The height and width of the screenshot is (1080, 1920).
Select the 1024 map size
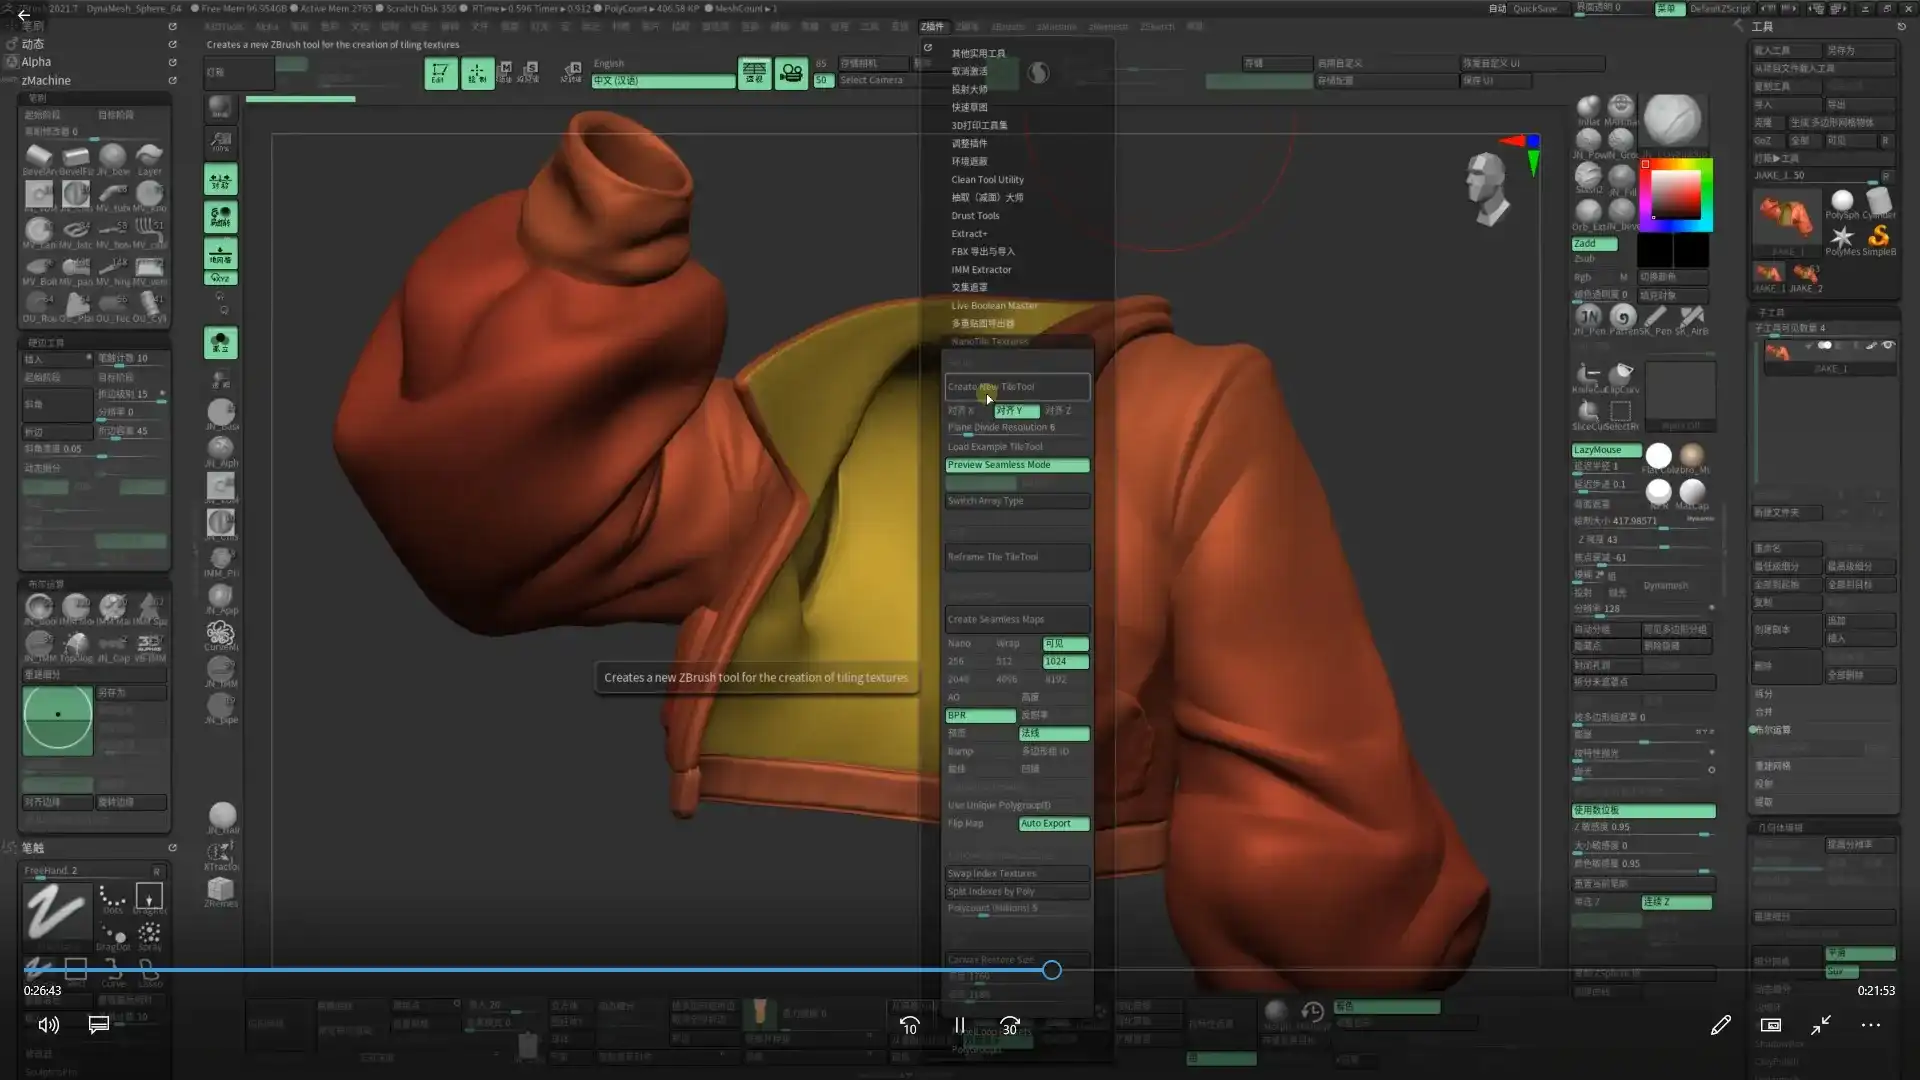[x=1065, y=662]
